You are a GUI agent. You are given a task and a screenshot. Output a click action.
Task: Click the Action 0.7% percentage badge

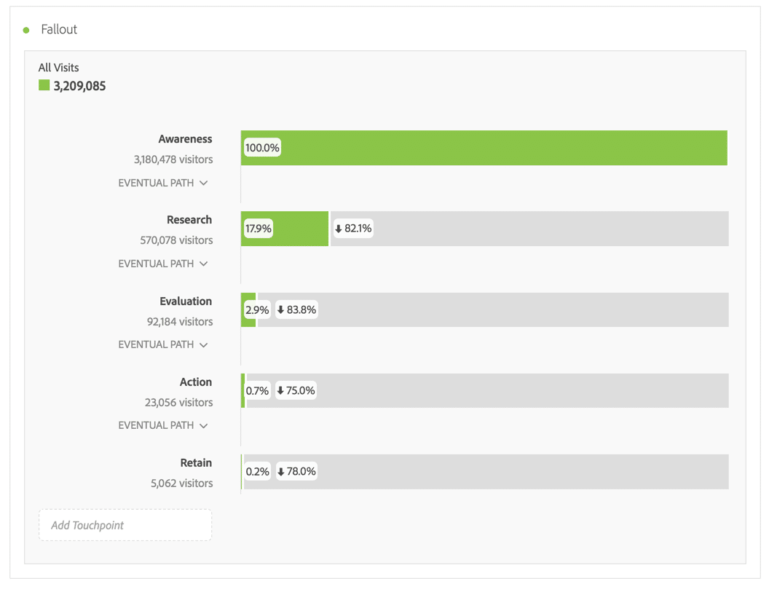point(257,390)
